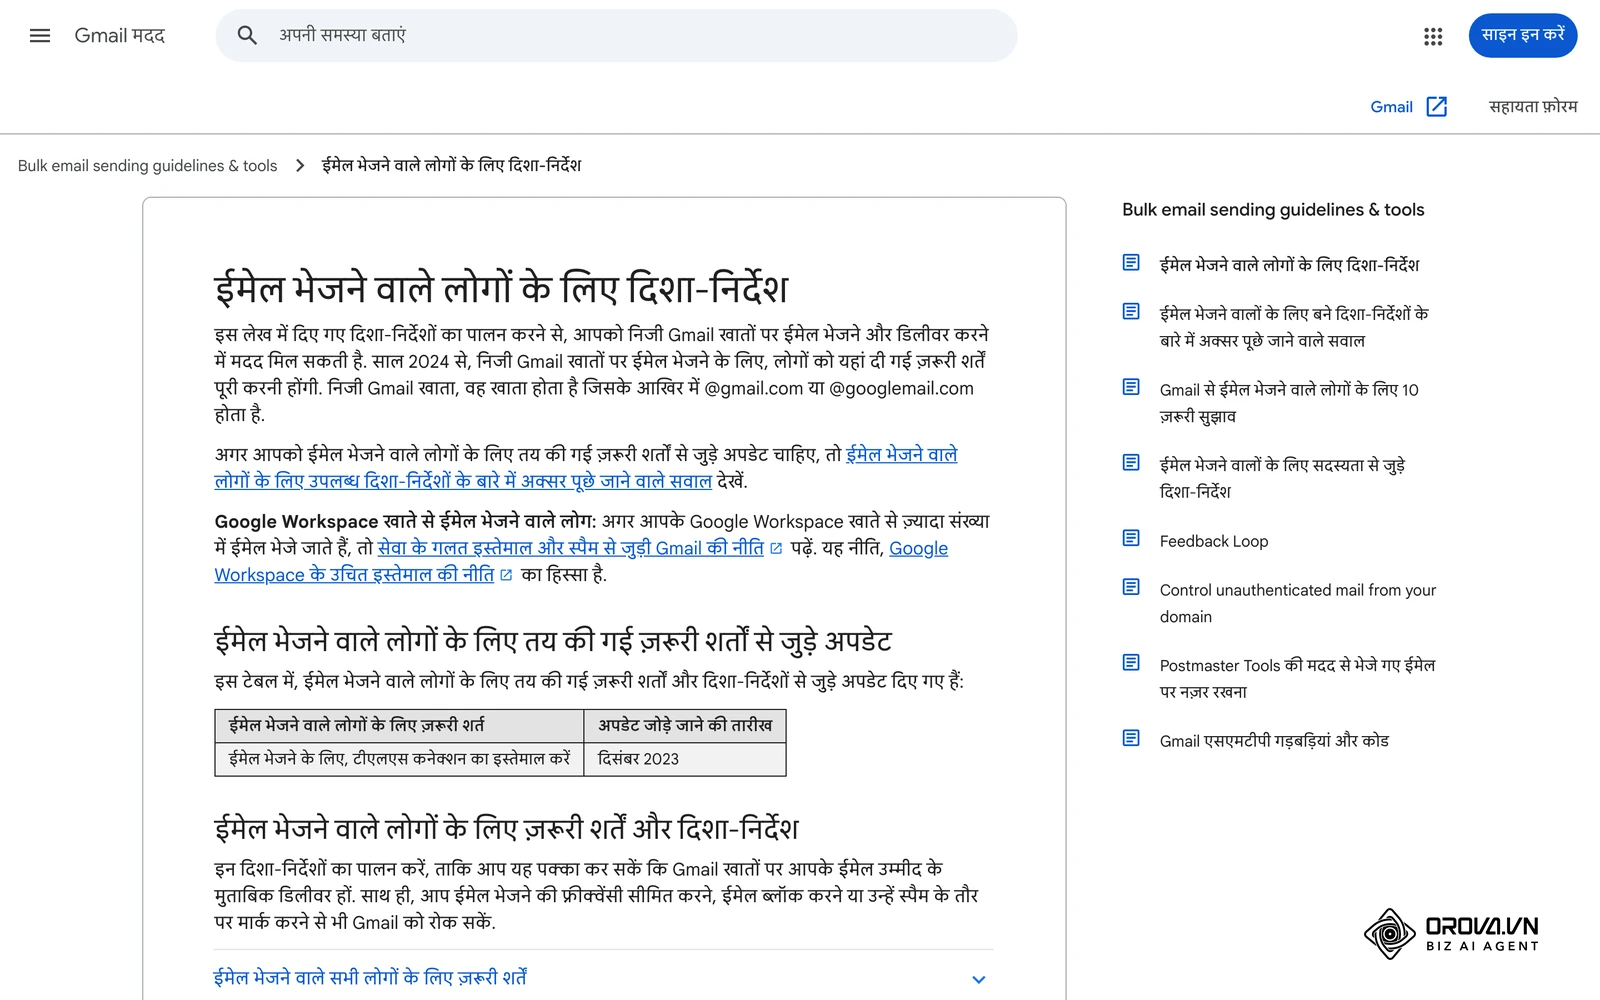Viewport: 1600px width, 1000px height.
Task: Open sidebar ईमेल भेजने वाले लोगों के लिए दिशा-निर्देश
Action: tap(1289, 265)
